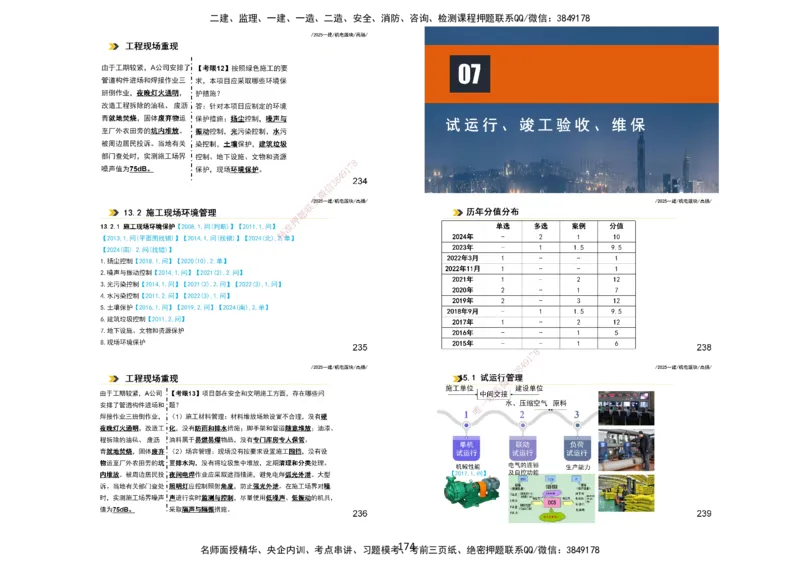Click list item 6. 建筑垃圾控制
The height and width of the screenshot is (566, 800).
click(123, 319)
